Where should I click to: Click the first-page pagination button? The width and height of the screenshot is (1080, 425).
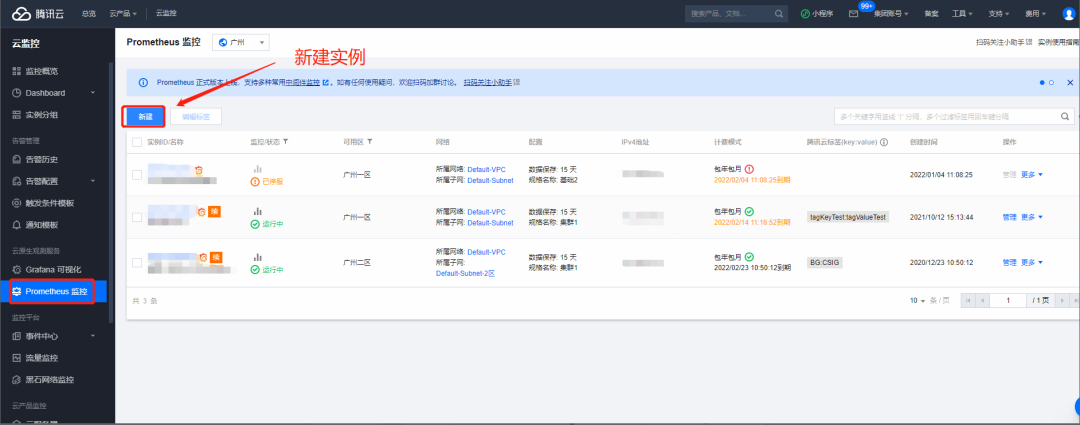point(968,300)
